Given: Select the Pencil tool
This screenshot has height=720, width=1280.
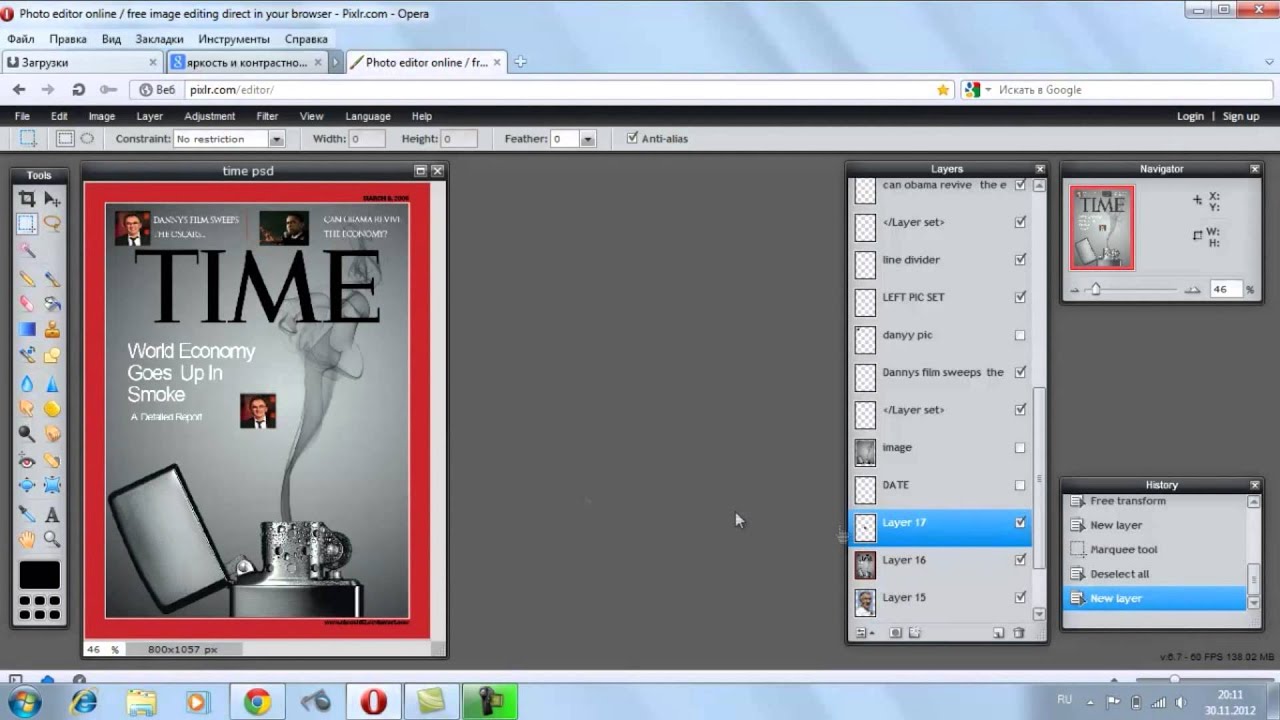Looking at the screenshot, I should (27, 278).
